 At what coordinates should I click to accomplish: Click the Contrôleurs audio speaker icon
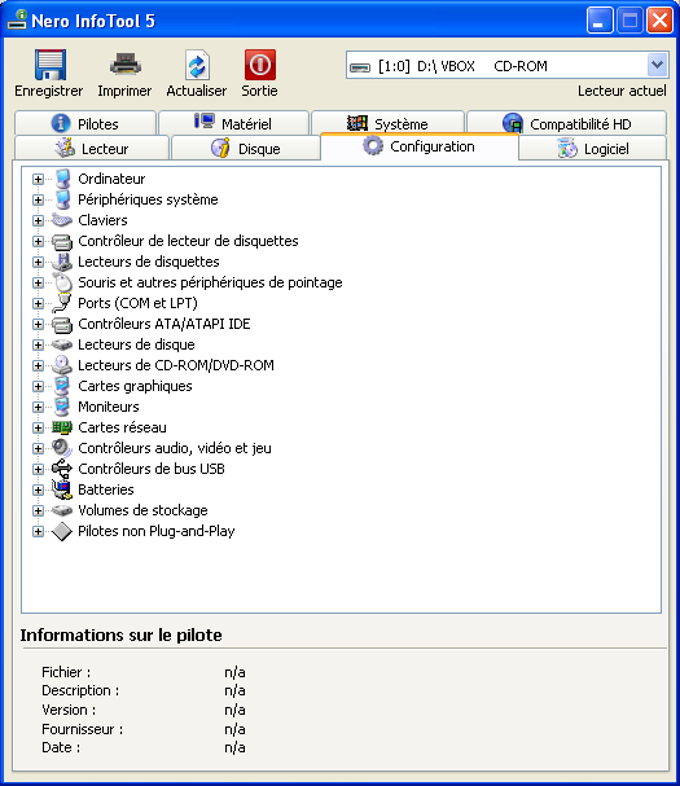(x=62, y=448)
